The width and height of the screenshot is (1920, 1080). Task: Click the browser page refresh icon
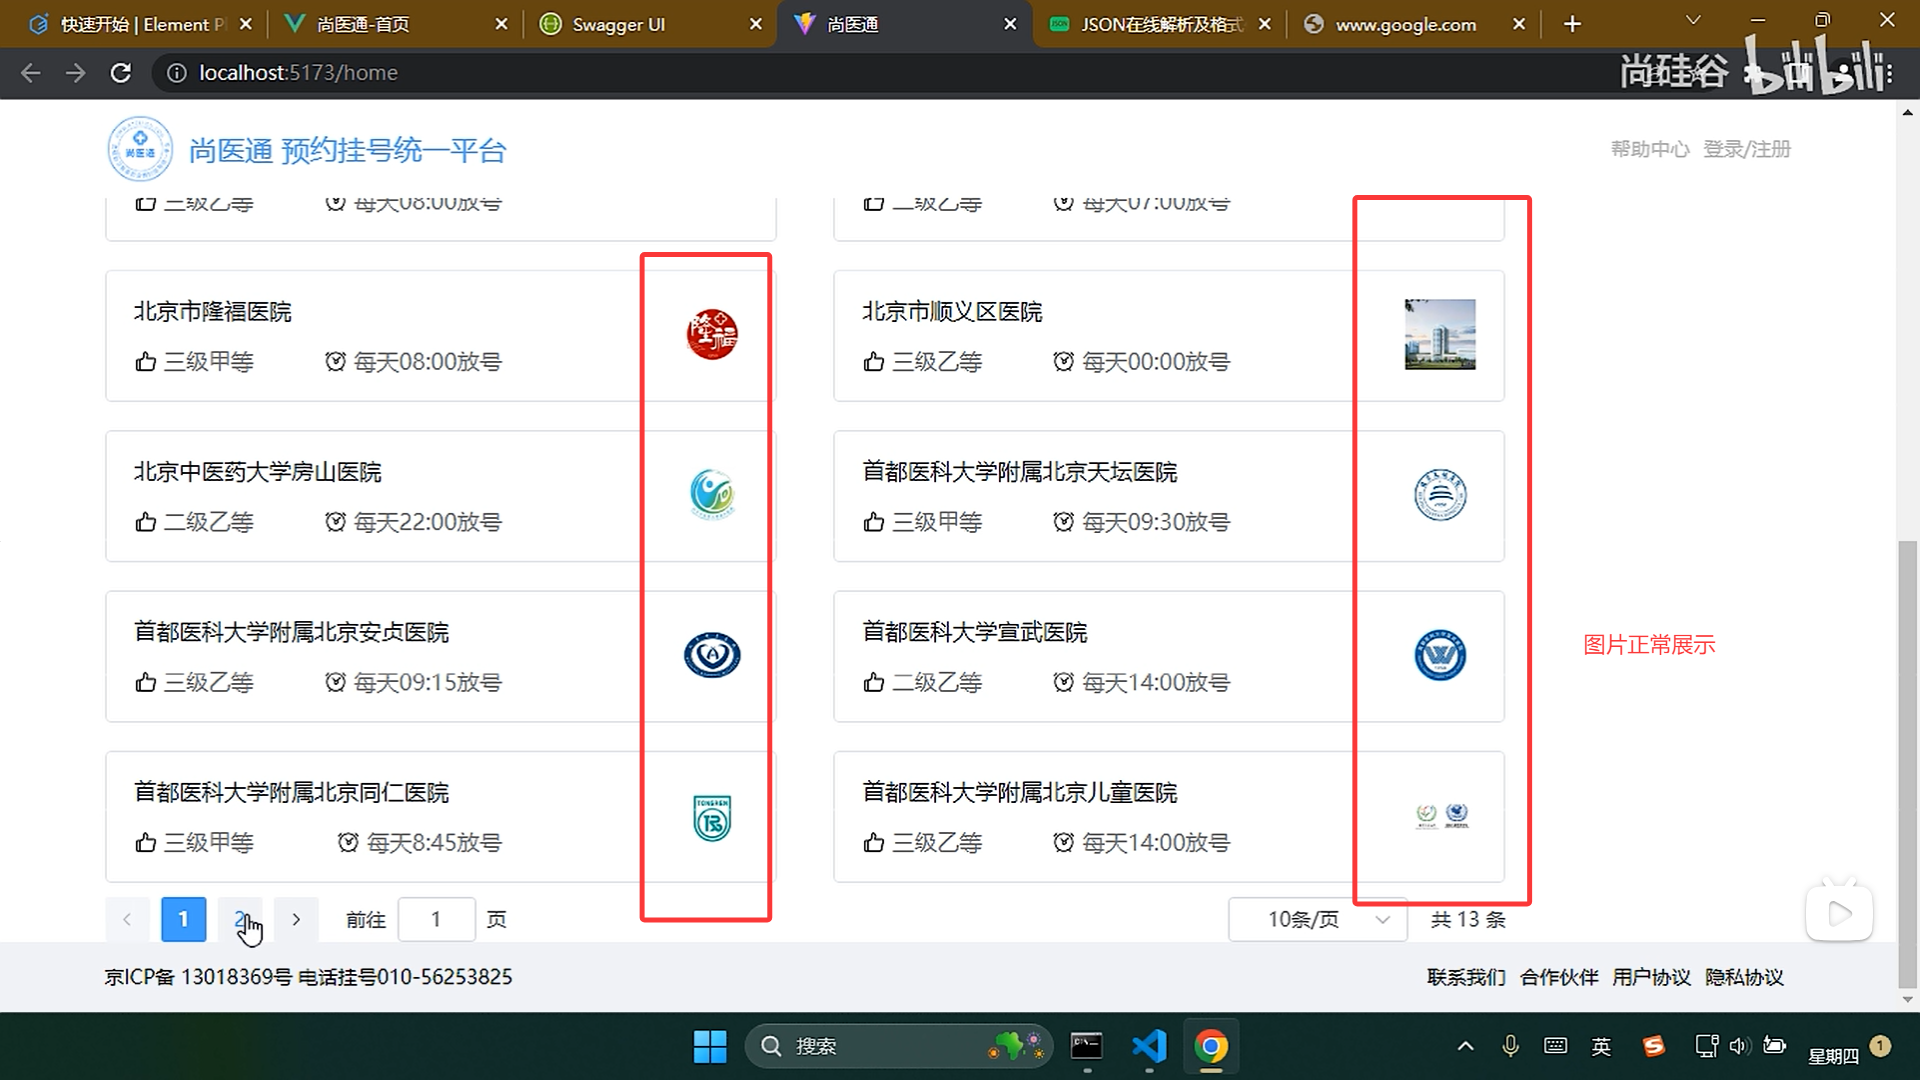[x=121, y=72]
